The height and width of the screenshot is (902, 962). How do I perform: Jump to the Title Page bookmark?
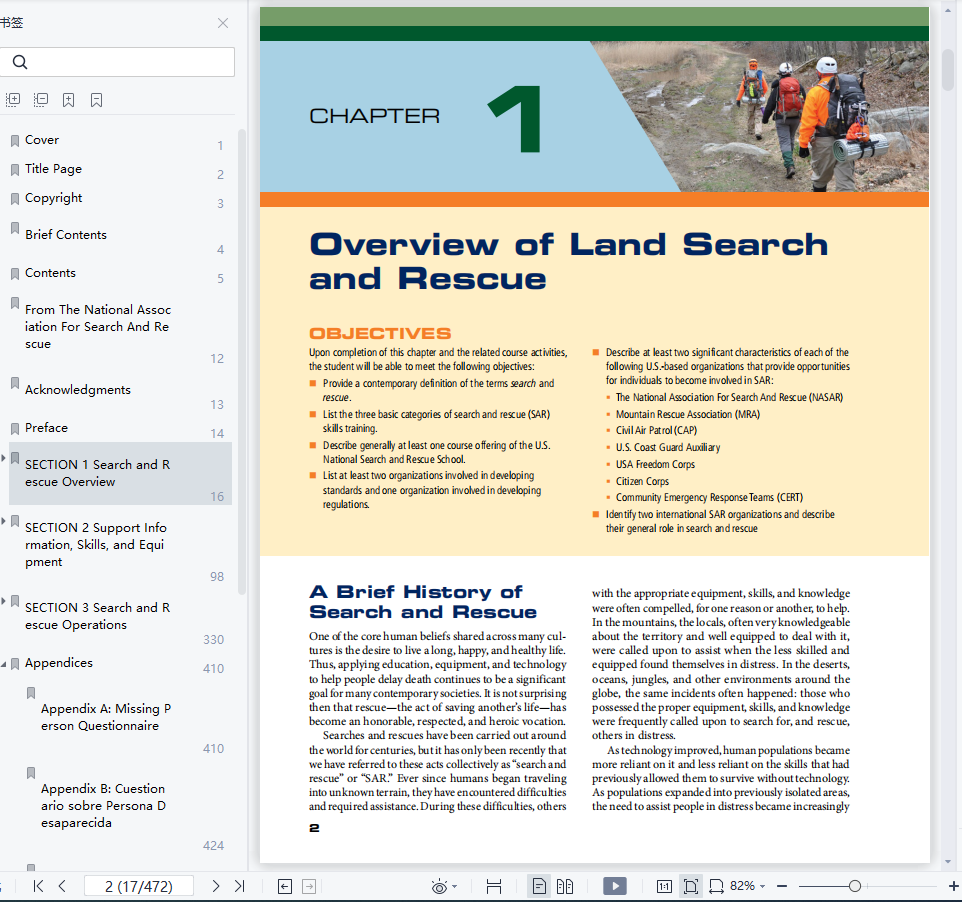point(53,169)
